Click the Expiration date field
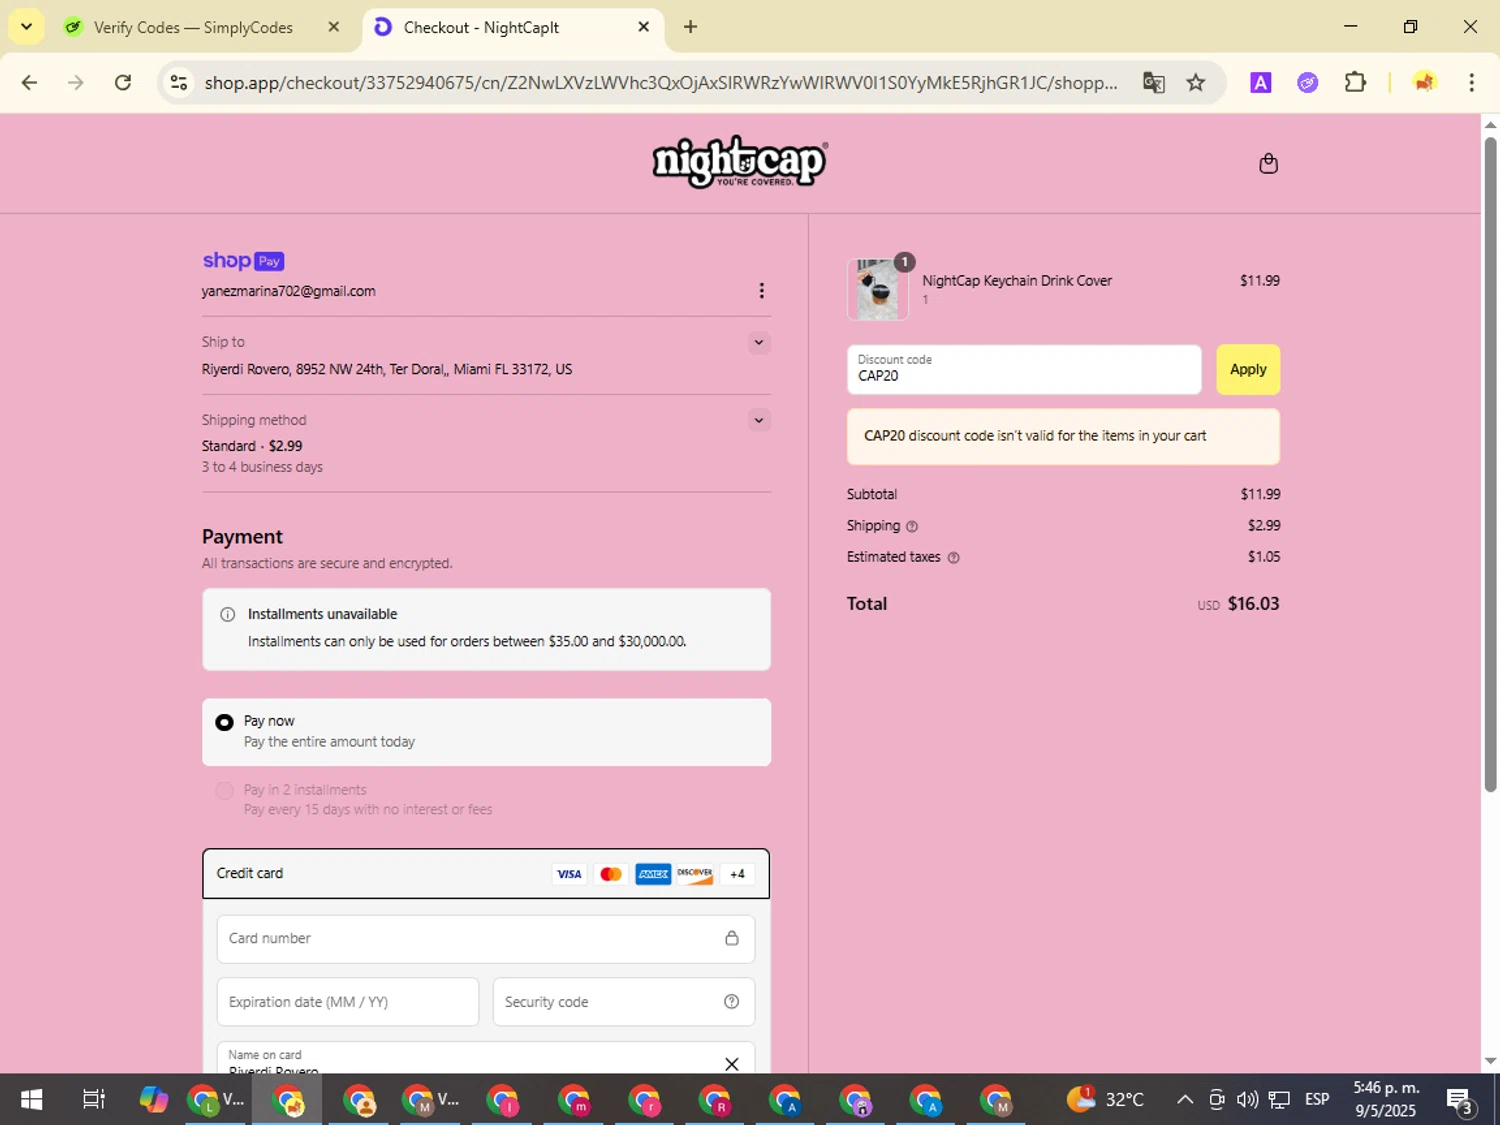Screen dimensions: 1500x1125 tap(348, 1002)
